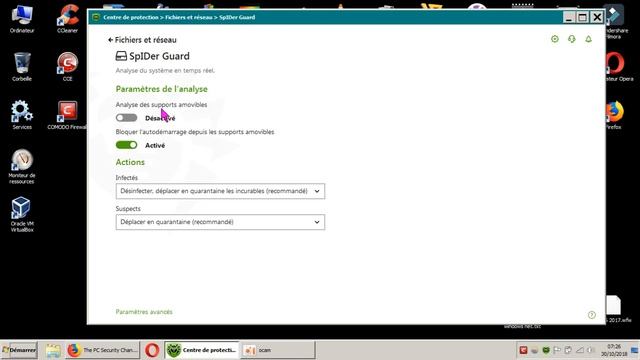Click the Actions section heading
This screenshot has width=640, height=360.
pos(130,162)
